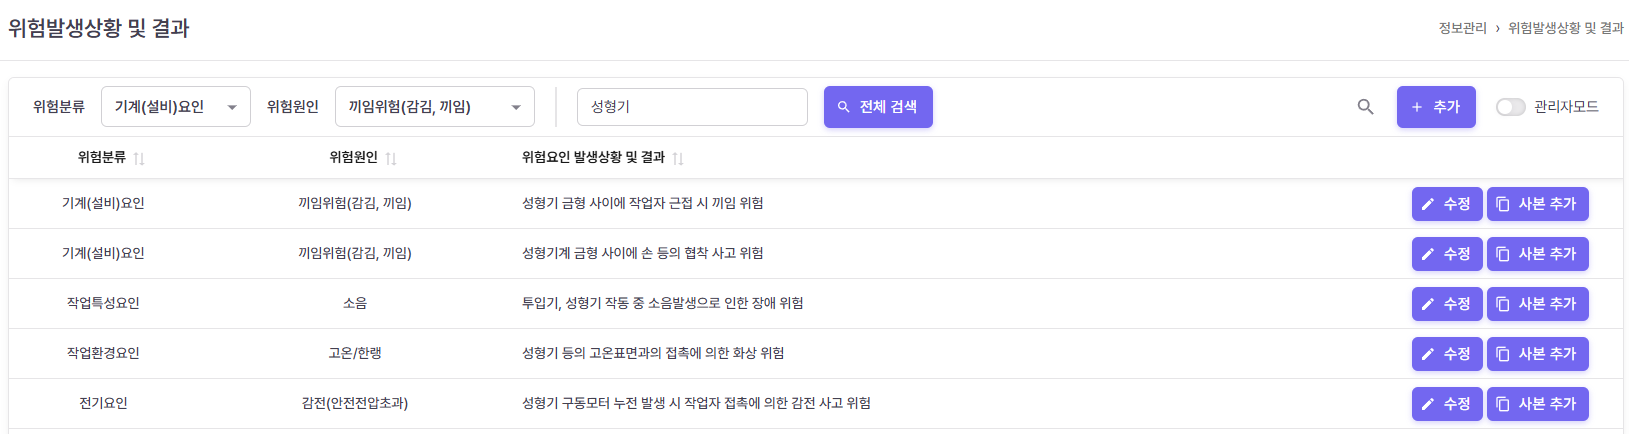Click the 위험발생상황 및 결과 breadcrumb

1565,28
